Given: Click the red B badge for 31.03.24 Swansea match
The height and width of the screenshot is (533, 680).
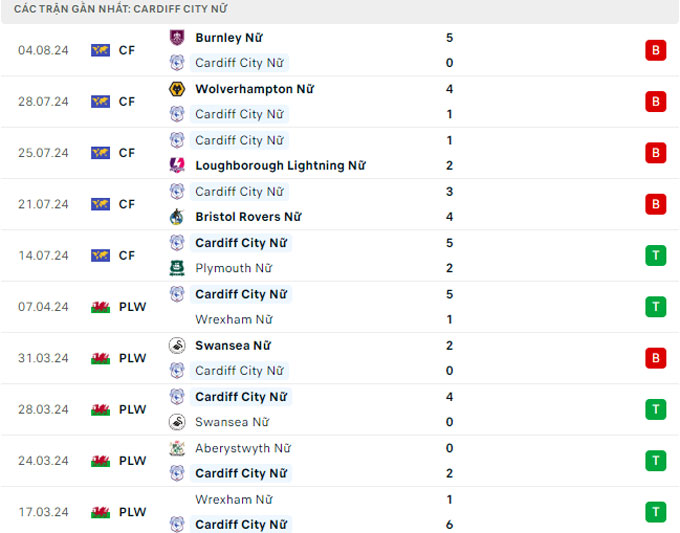Looking at the screenshot, I should [x=655, y=358].
